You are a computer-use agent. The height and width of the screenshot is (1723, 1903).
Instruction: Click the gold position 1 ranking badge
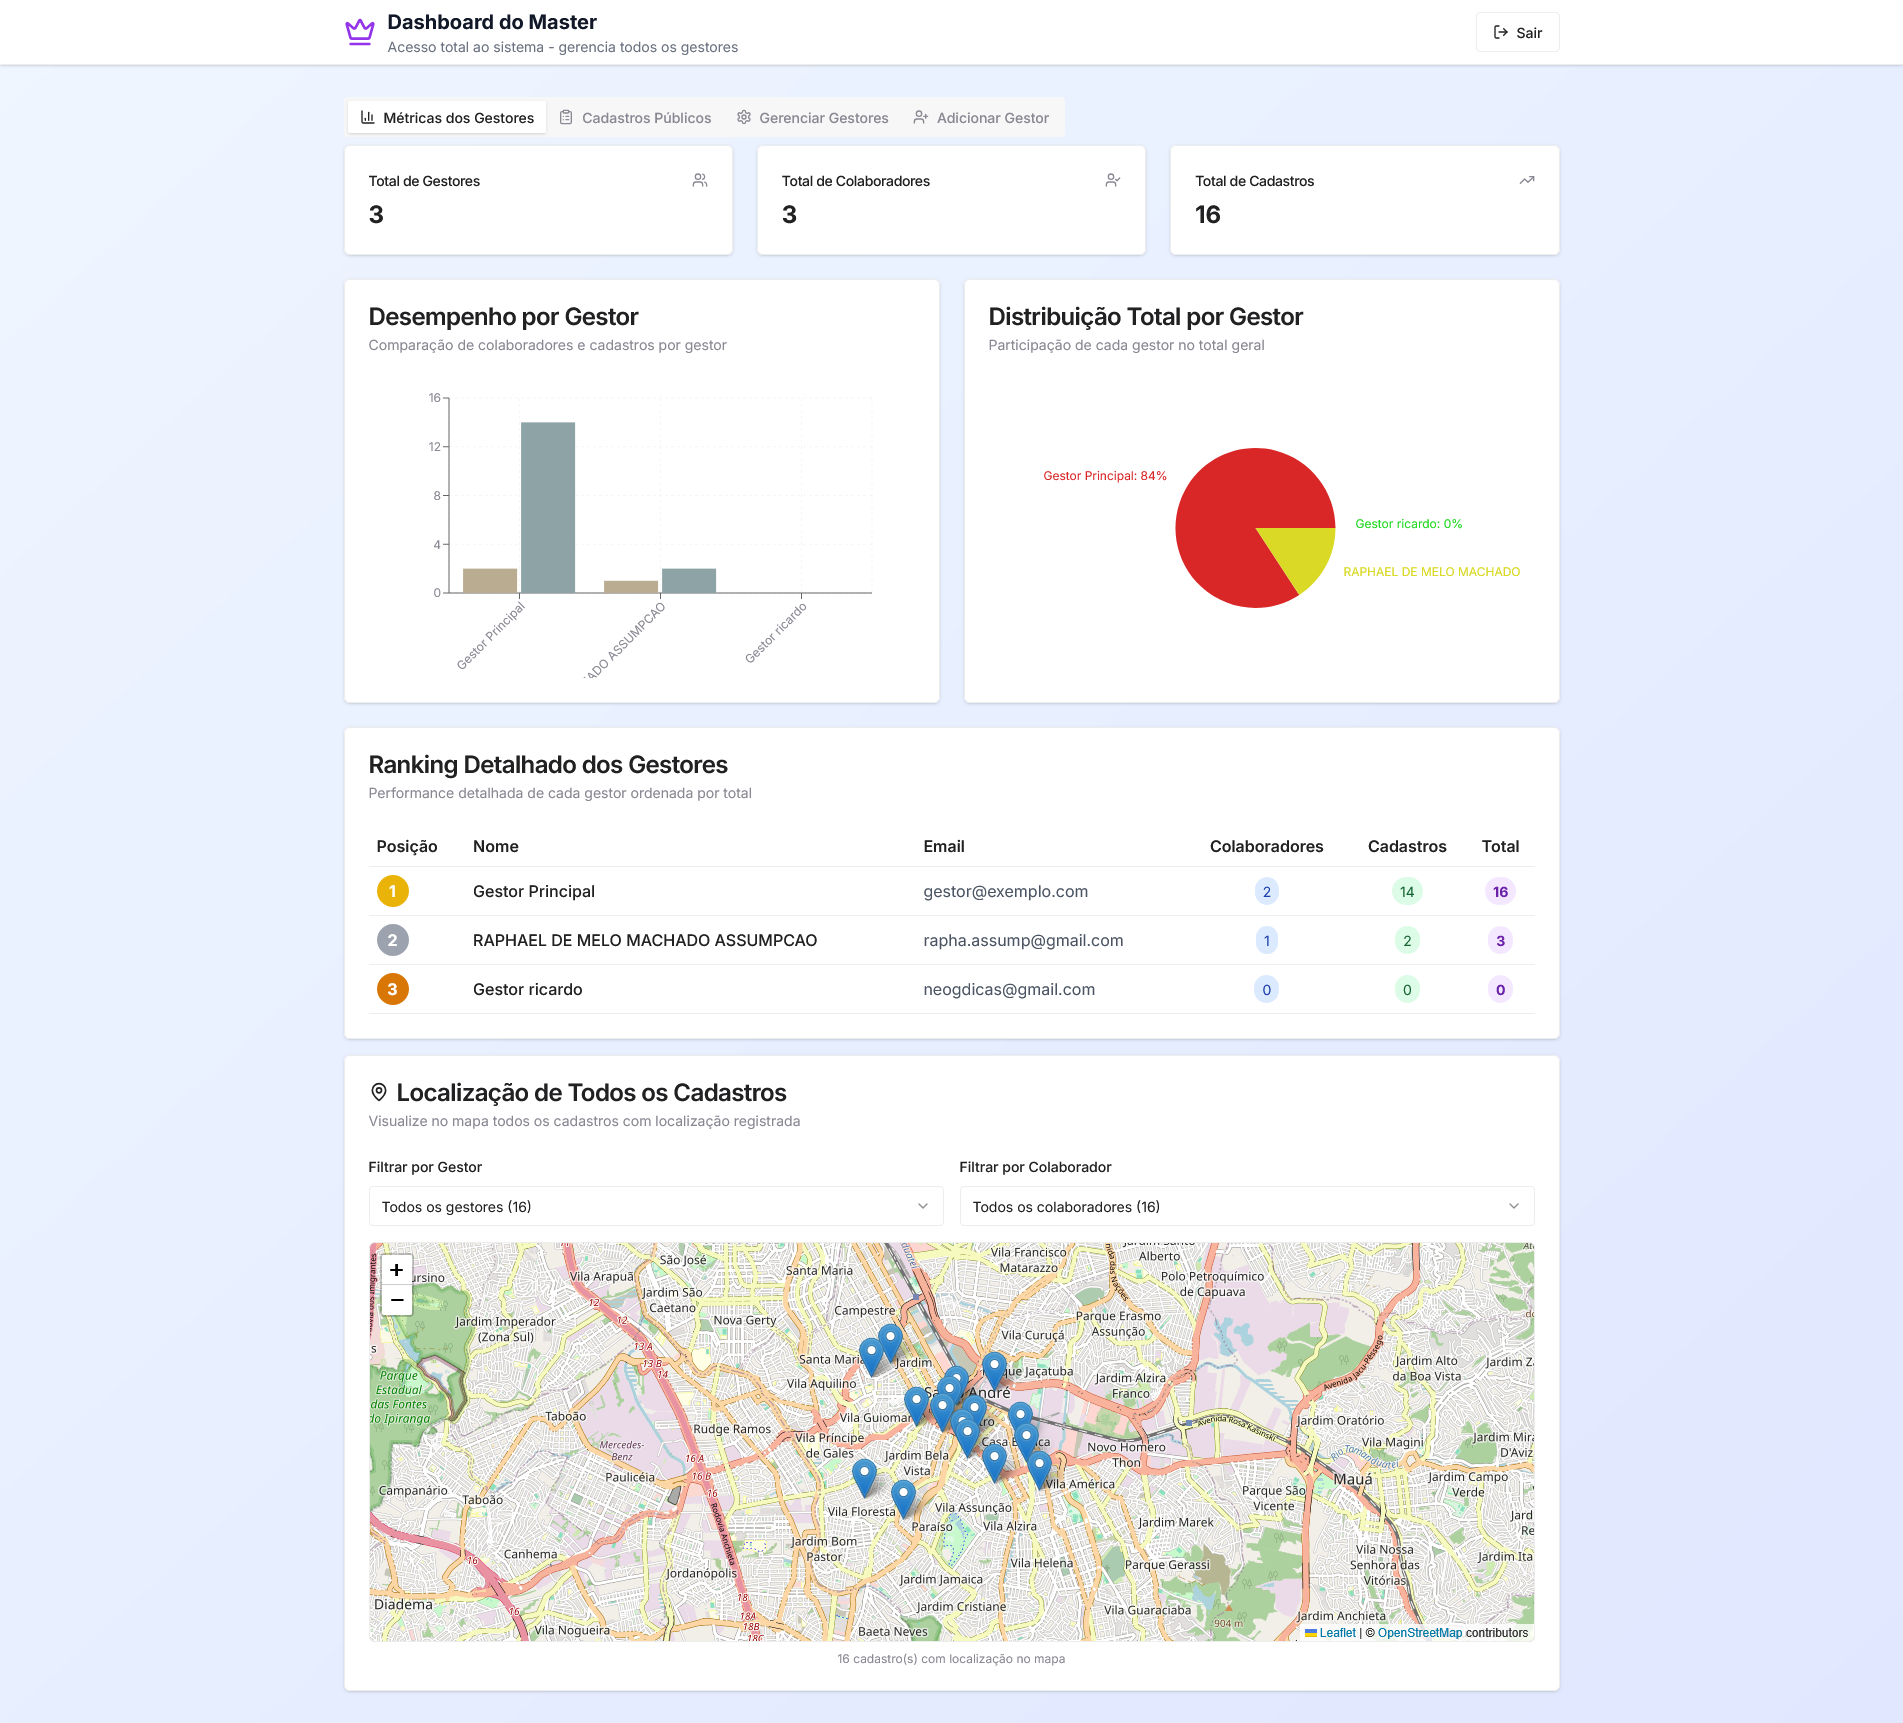pyautogui.click(x=392, y=891)
